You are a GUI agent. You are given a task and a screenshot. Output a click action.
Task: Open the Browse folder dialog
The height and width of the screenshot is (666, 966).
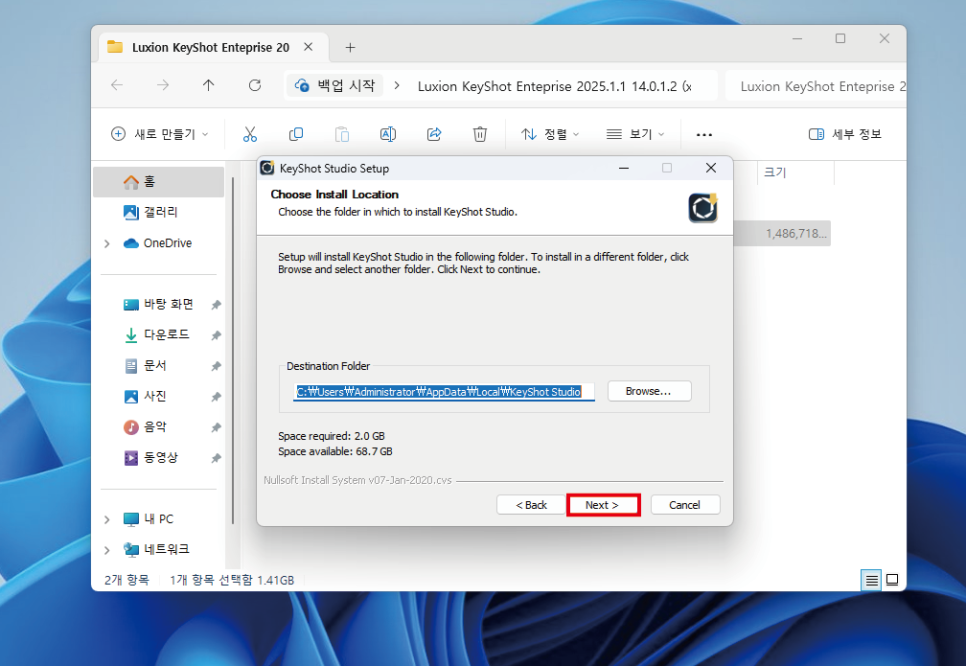click(x=649, y=391)
